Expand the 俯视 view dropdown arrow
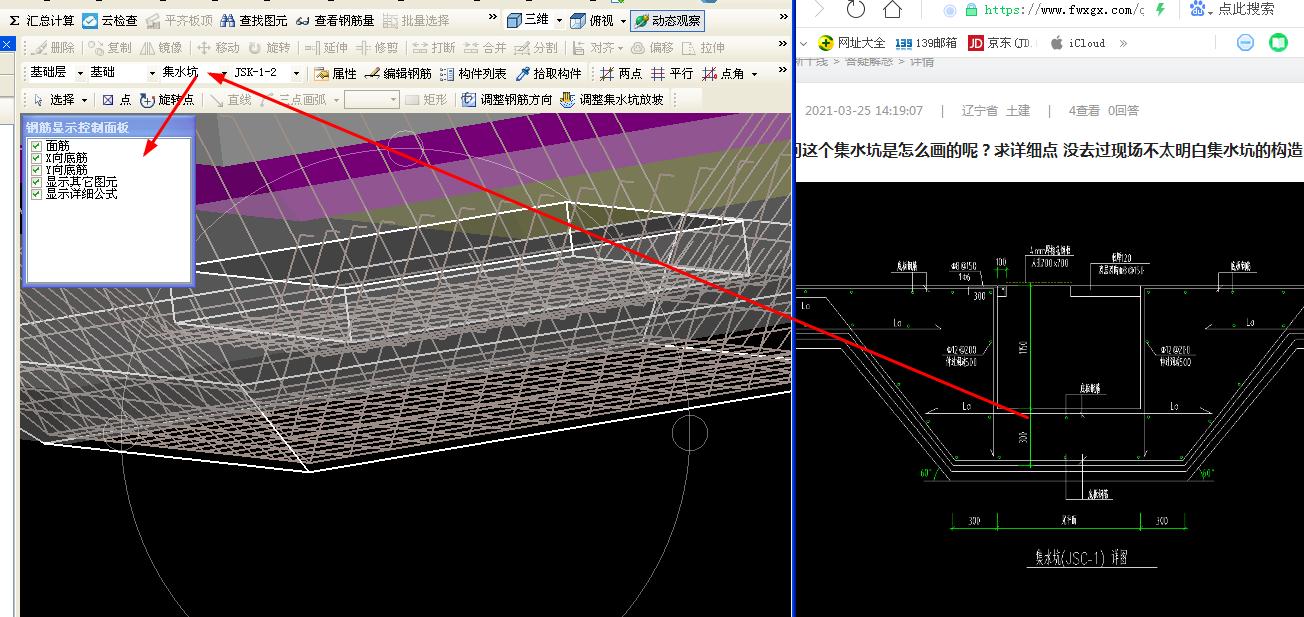 click(x=623, y=20)
